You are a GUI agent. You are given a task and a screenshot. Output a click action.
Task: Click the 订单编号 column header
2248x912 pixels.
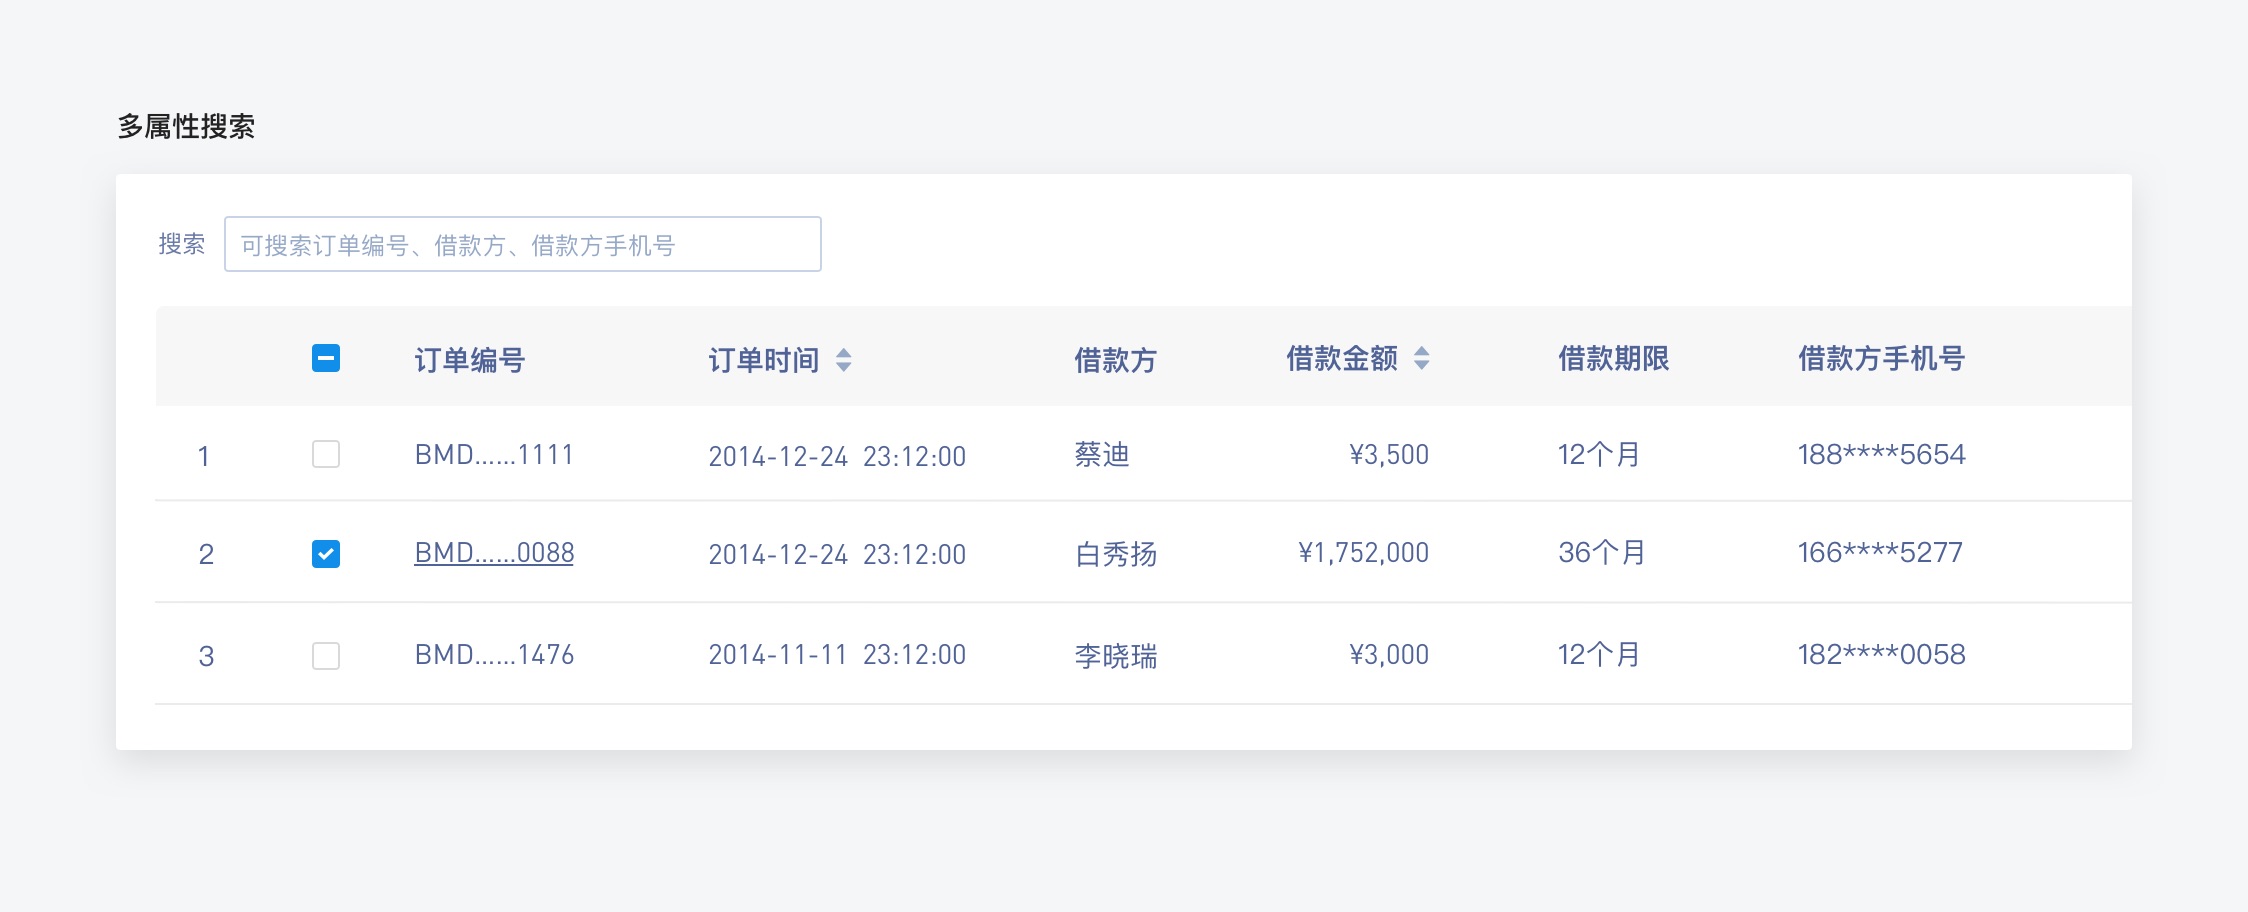tap(469, 360)
